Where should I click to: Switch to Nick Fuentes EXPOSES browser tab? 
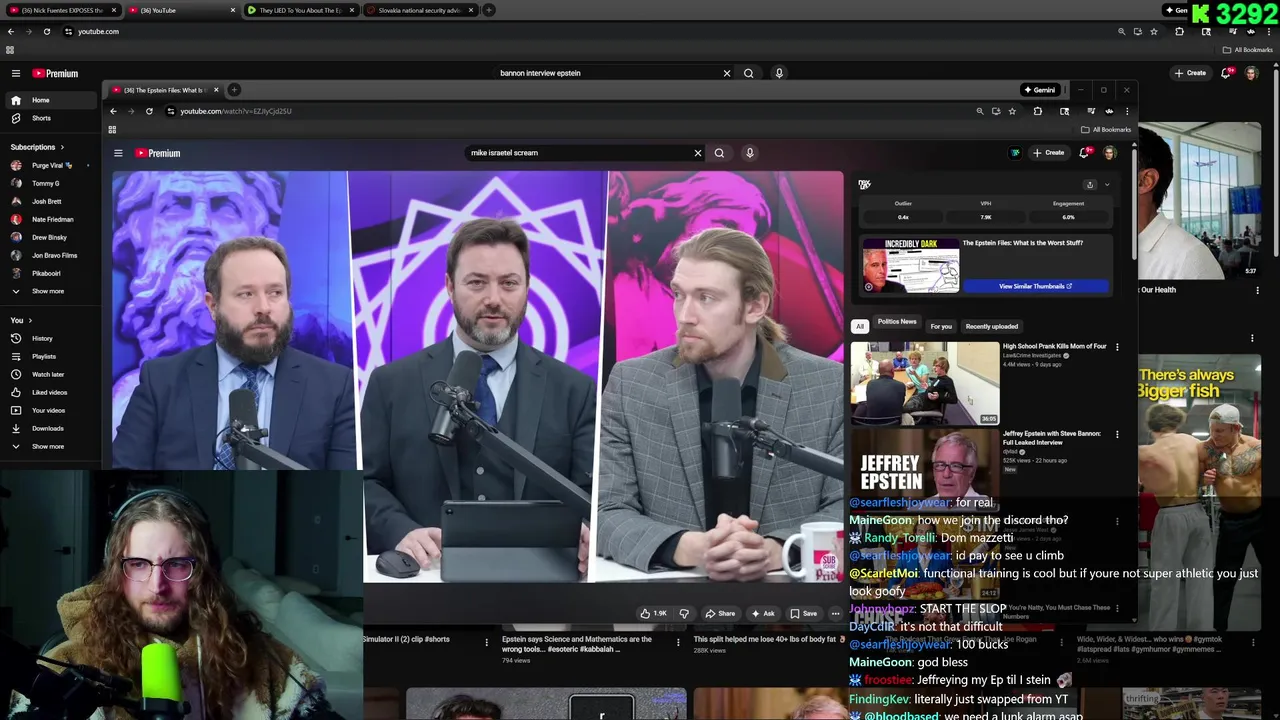[61, 10]
